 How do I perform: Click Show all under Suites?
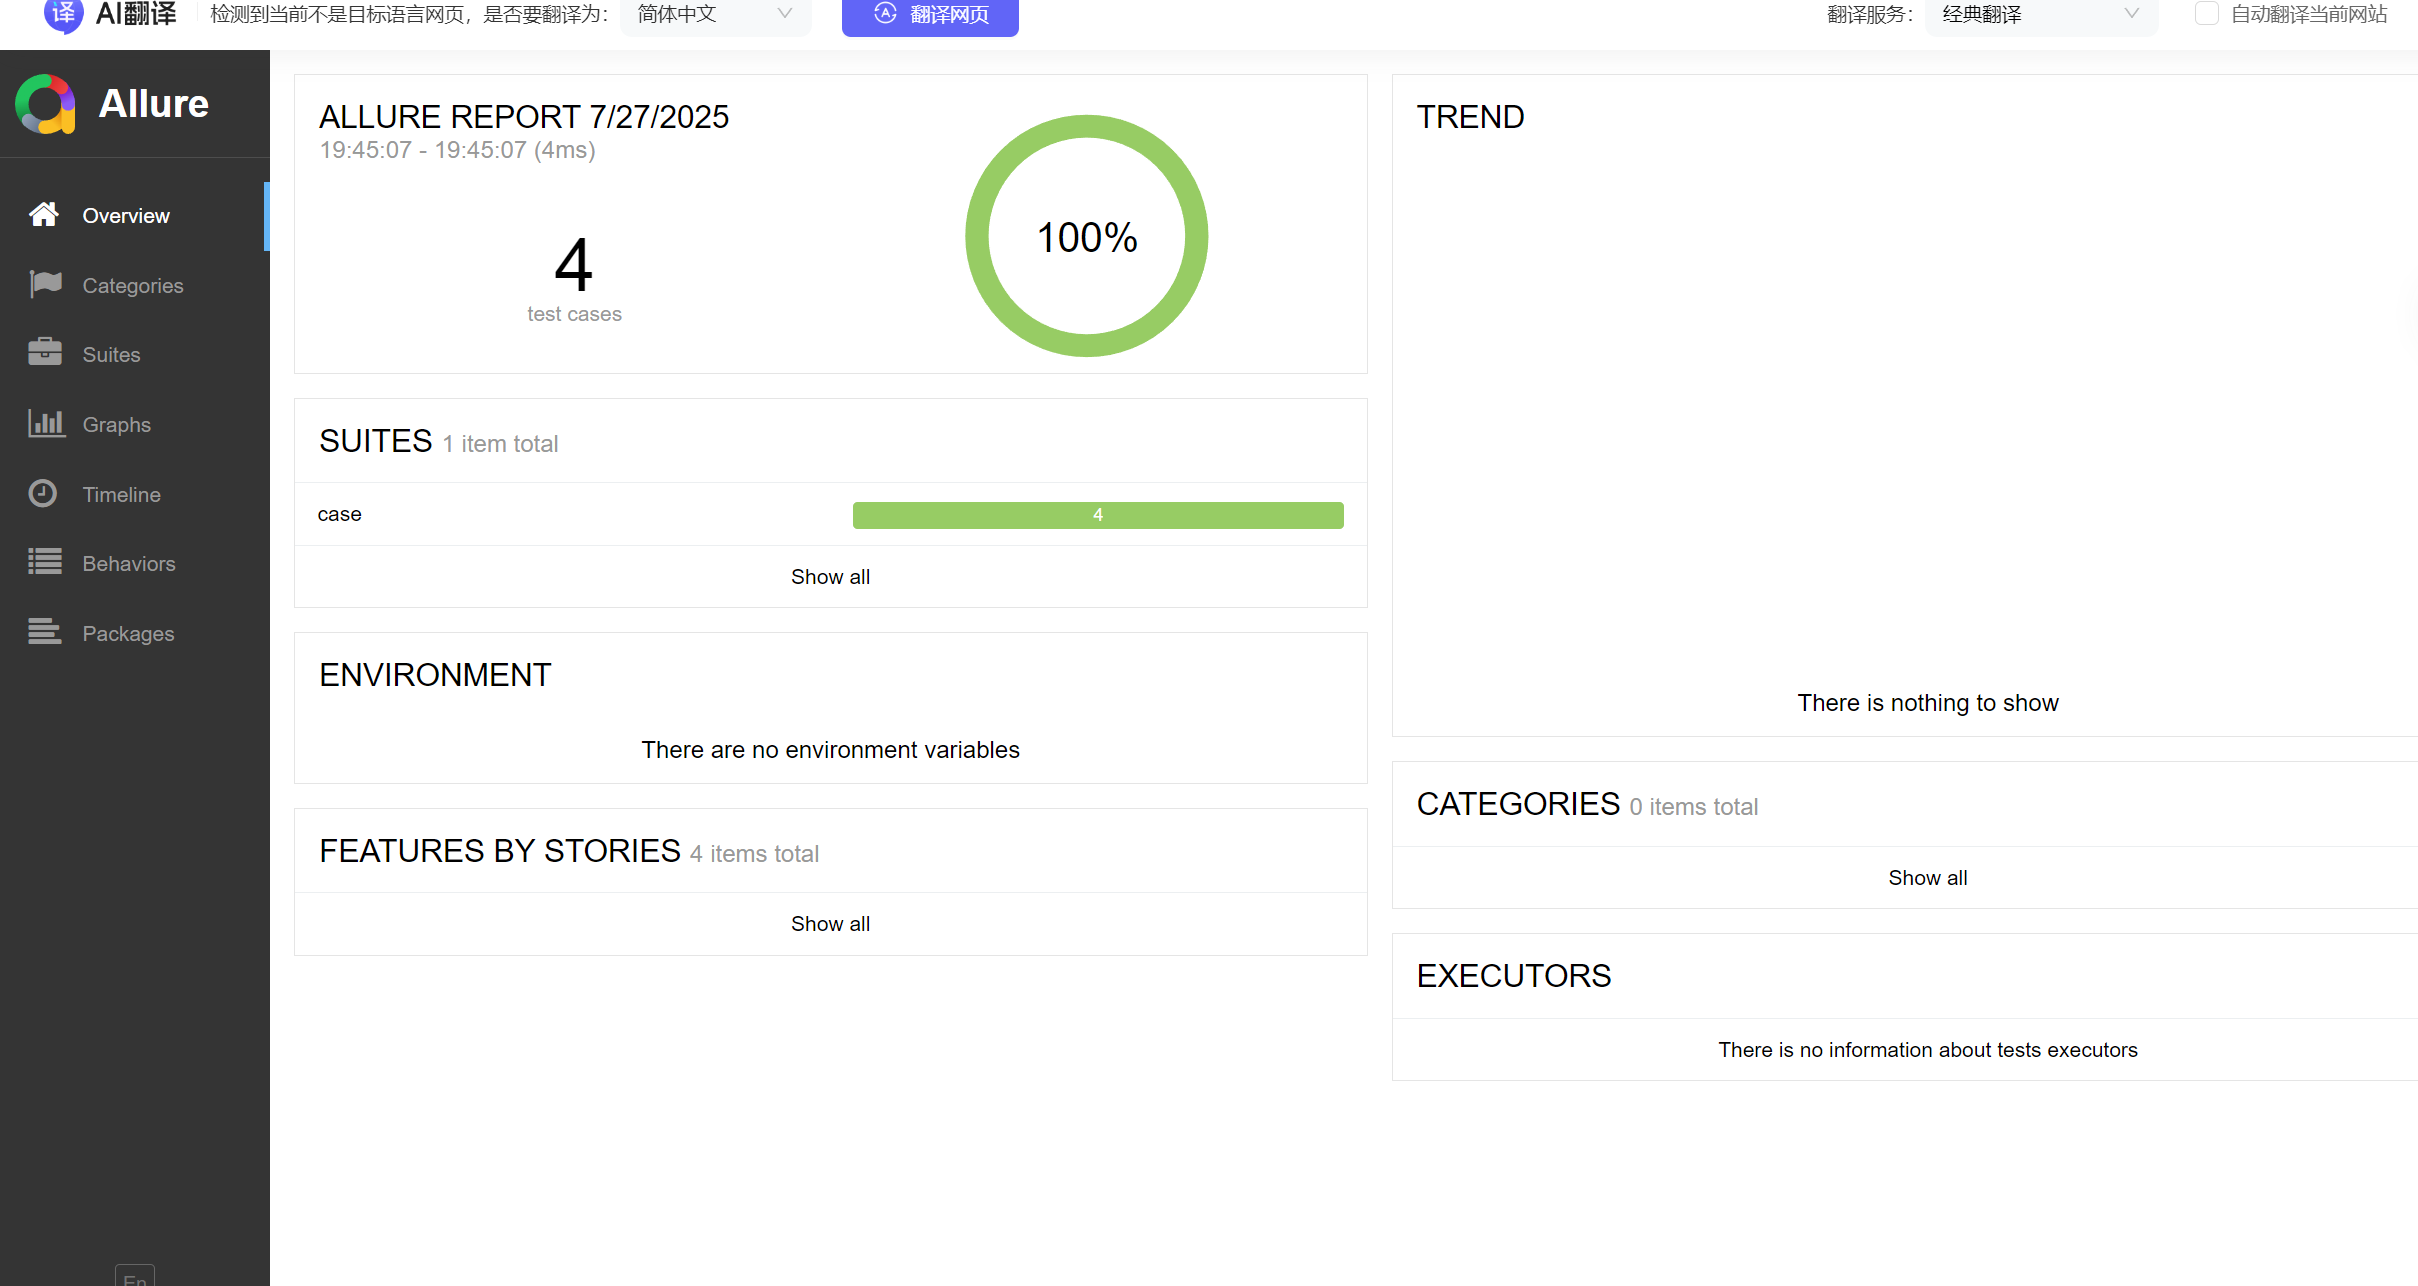pyautogui.click(x=830, y=577)
